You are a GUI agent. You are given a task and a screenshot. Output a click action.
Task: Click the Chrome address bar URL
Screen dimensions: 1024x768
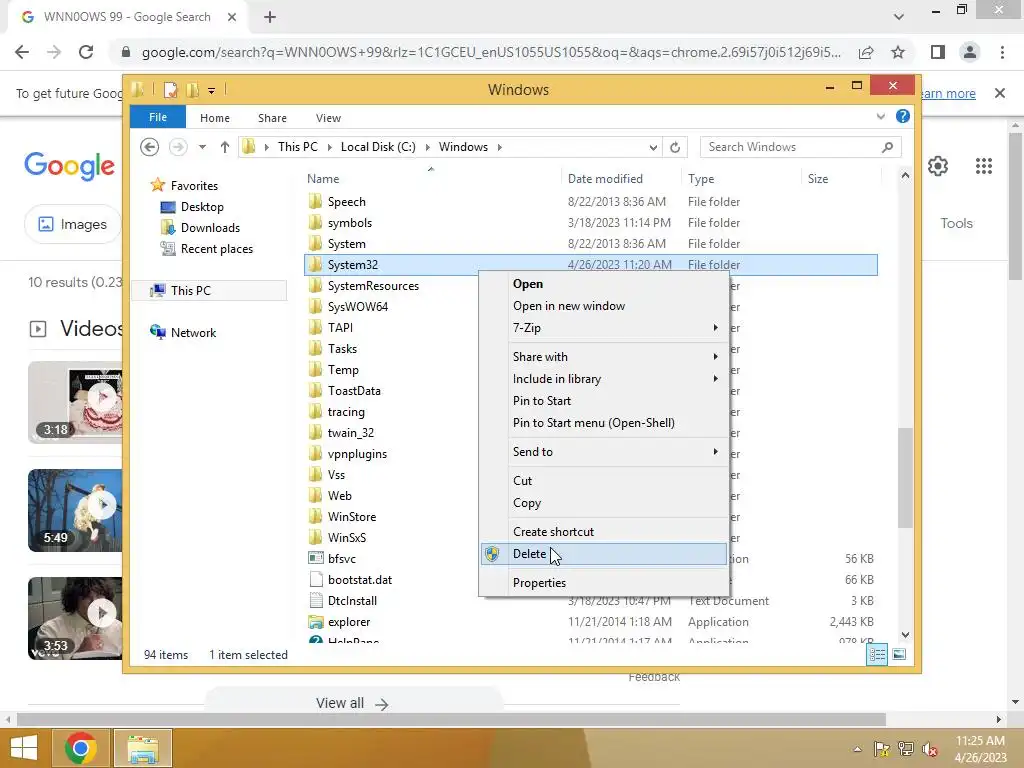click(491, 52)
